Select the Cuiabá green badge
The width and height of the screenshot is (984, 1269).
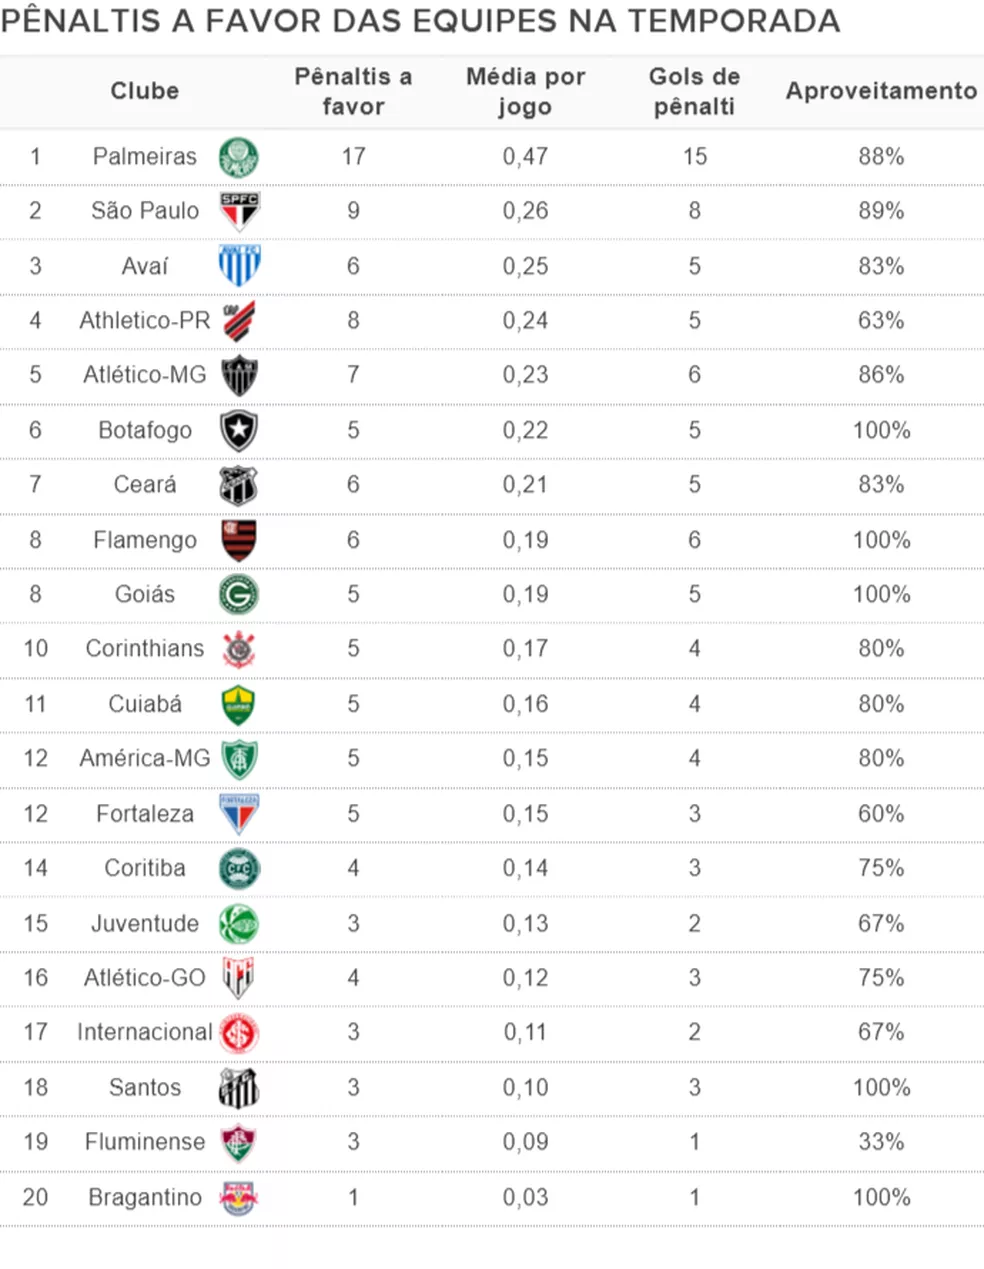pyautogui.click(x=239, y=704)
